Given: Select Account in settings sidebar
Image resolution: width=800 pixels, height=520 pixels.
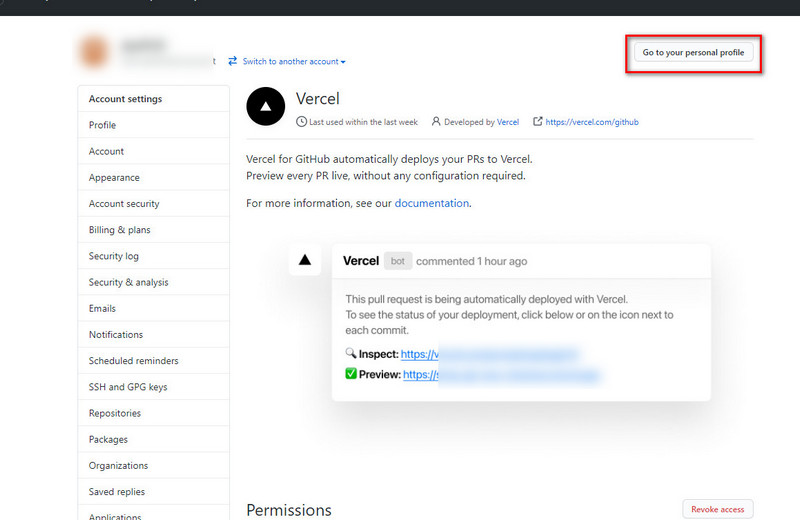Looking at the screenshot, I should pyautogui.click(x=154, y=151).
